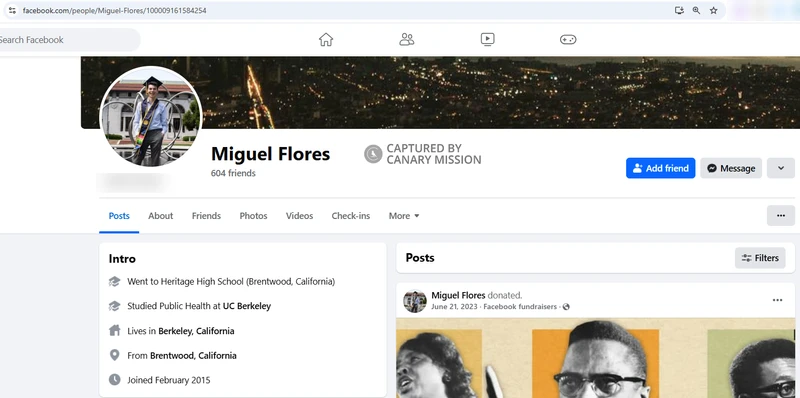Select the Videos tab
Viewport: 800px width, 398px height.
pos(299,216)
